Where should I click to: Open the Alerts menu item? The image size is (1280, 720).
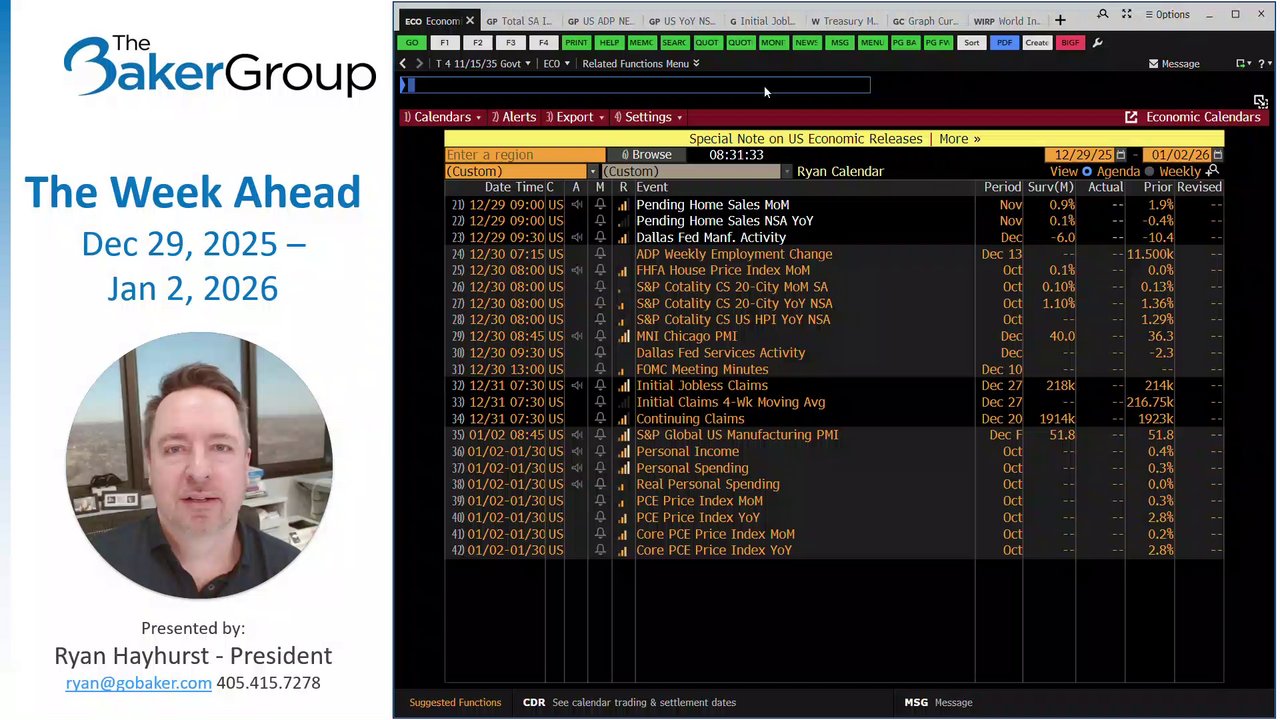pyautogui.click(x=514, y=117)
